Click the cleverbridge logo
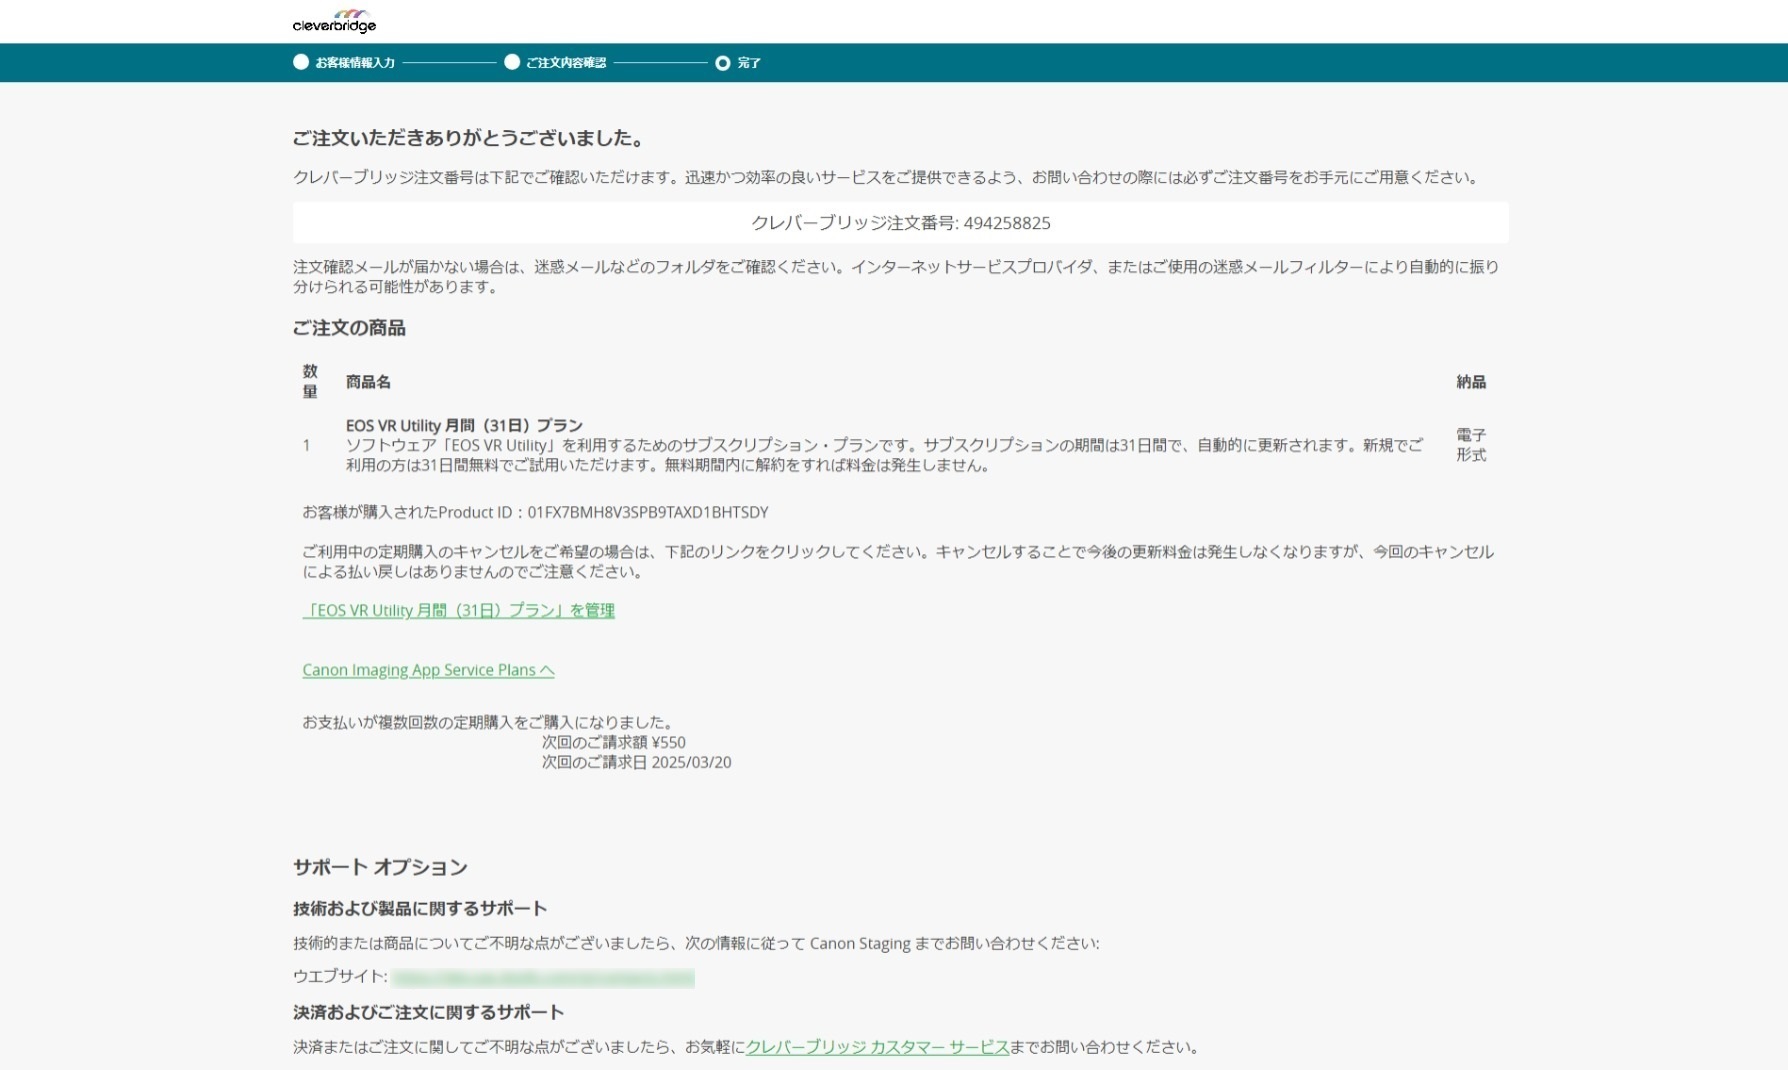 click(x=334, y=21)
